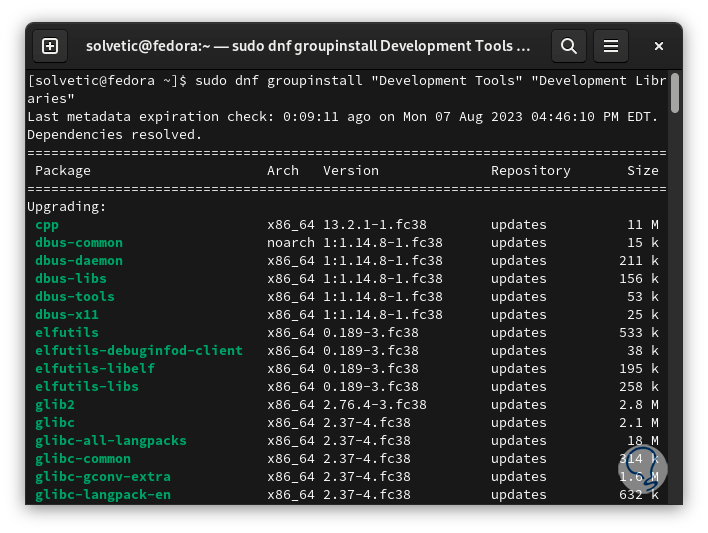Click the glibc-all-langpacks package name
The height and width of the screenshot is (533, 708).
(111, 441)
